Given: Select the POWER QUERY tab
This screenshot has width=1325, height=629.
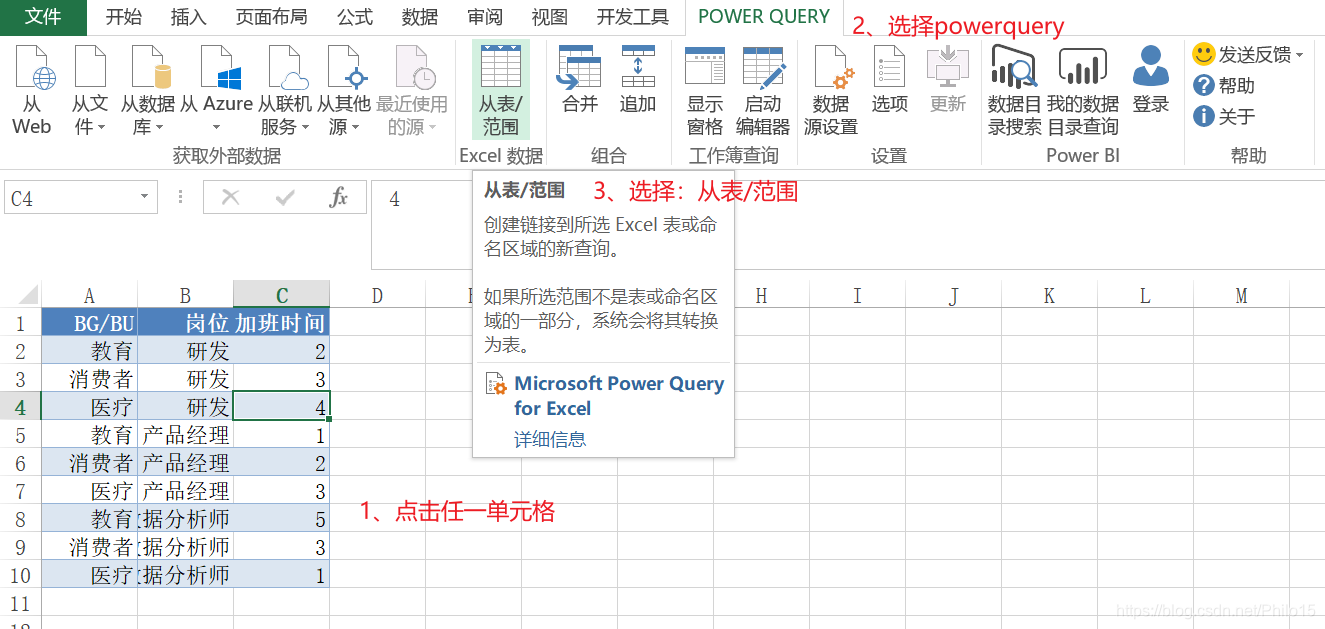Looking at the screenshot, I should pos(764,17).
